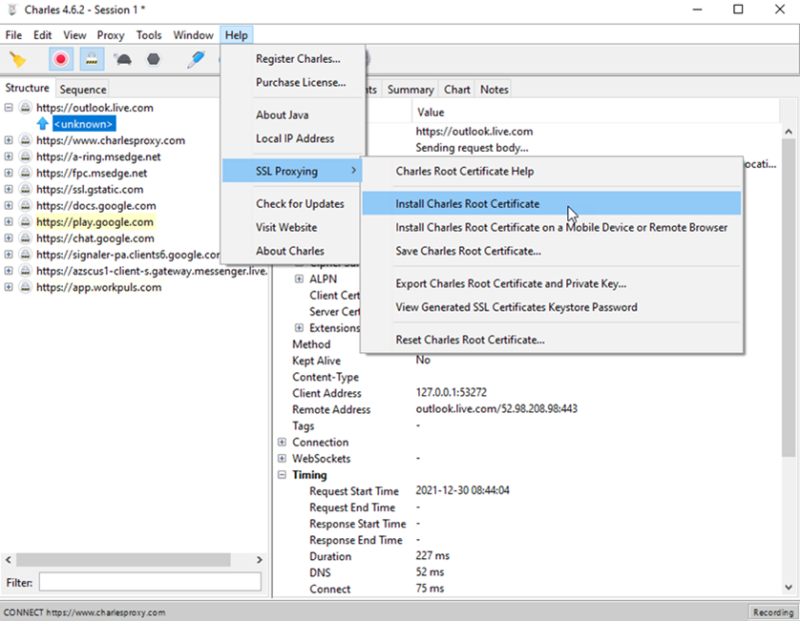Expand the WebSockets row
800x621 pixels.
(282, 459)
